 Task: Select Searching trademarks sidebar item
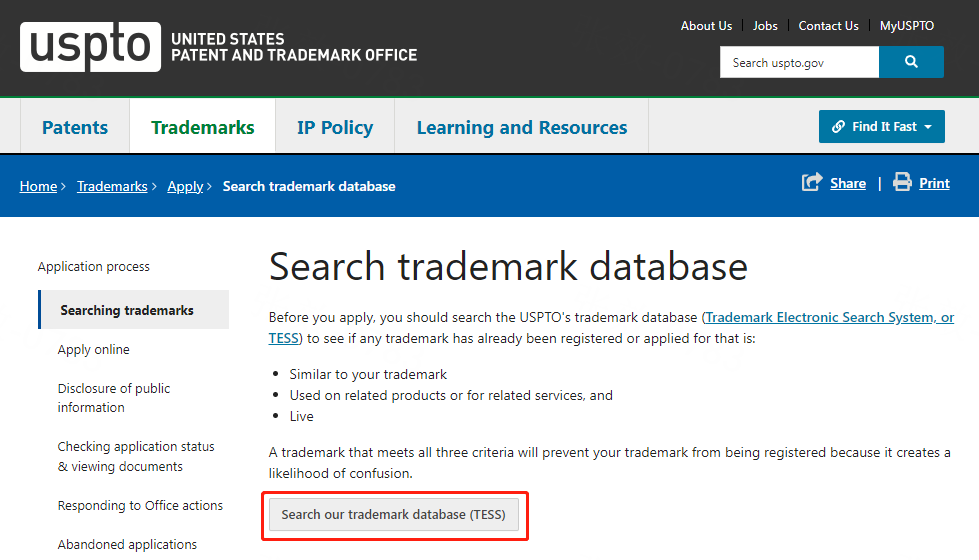[x=134, y=310]
